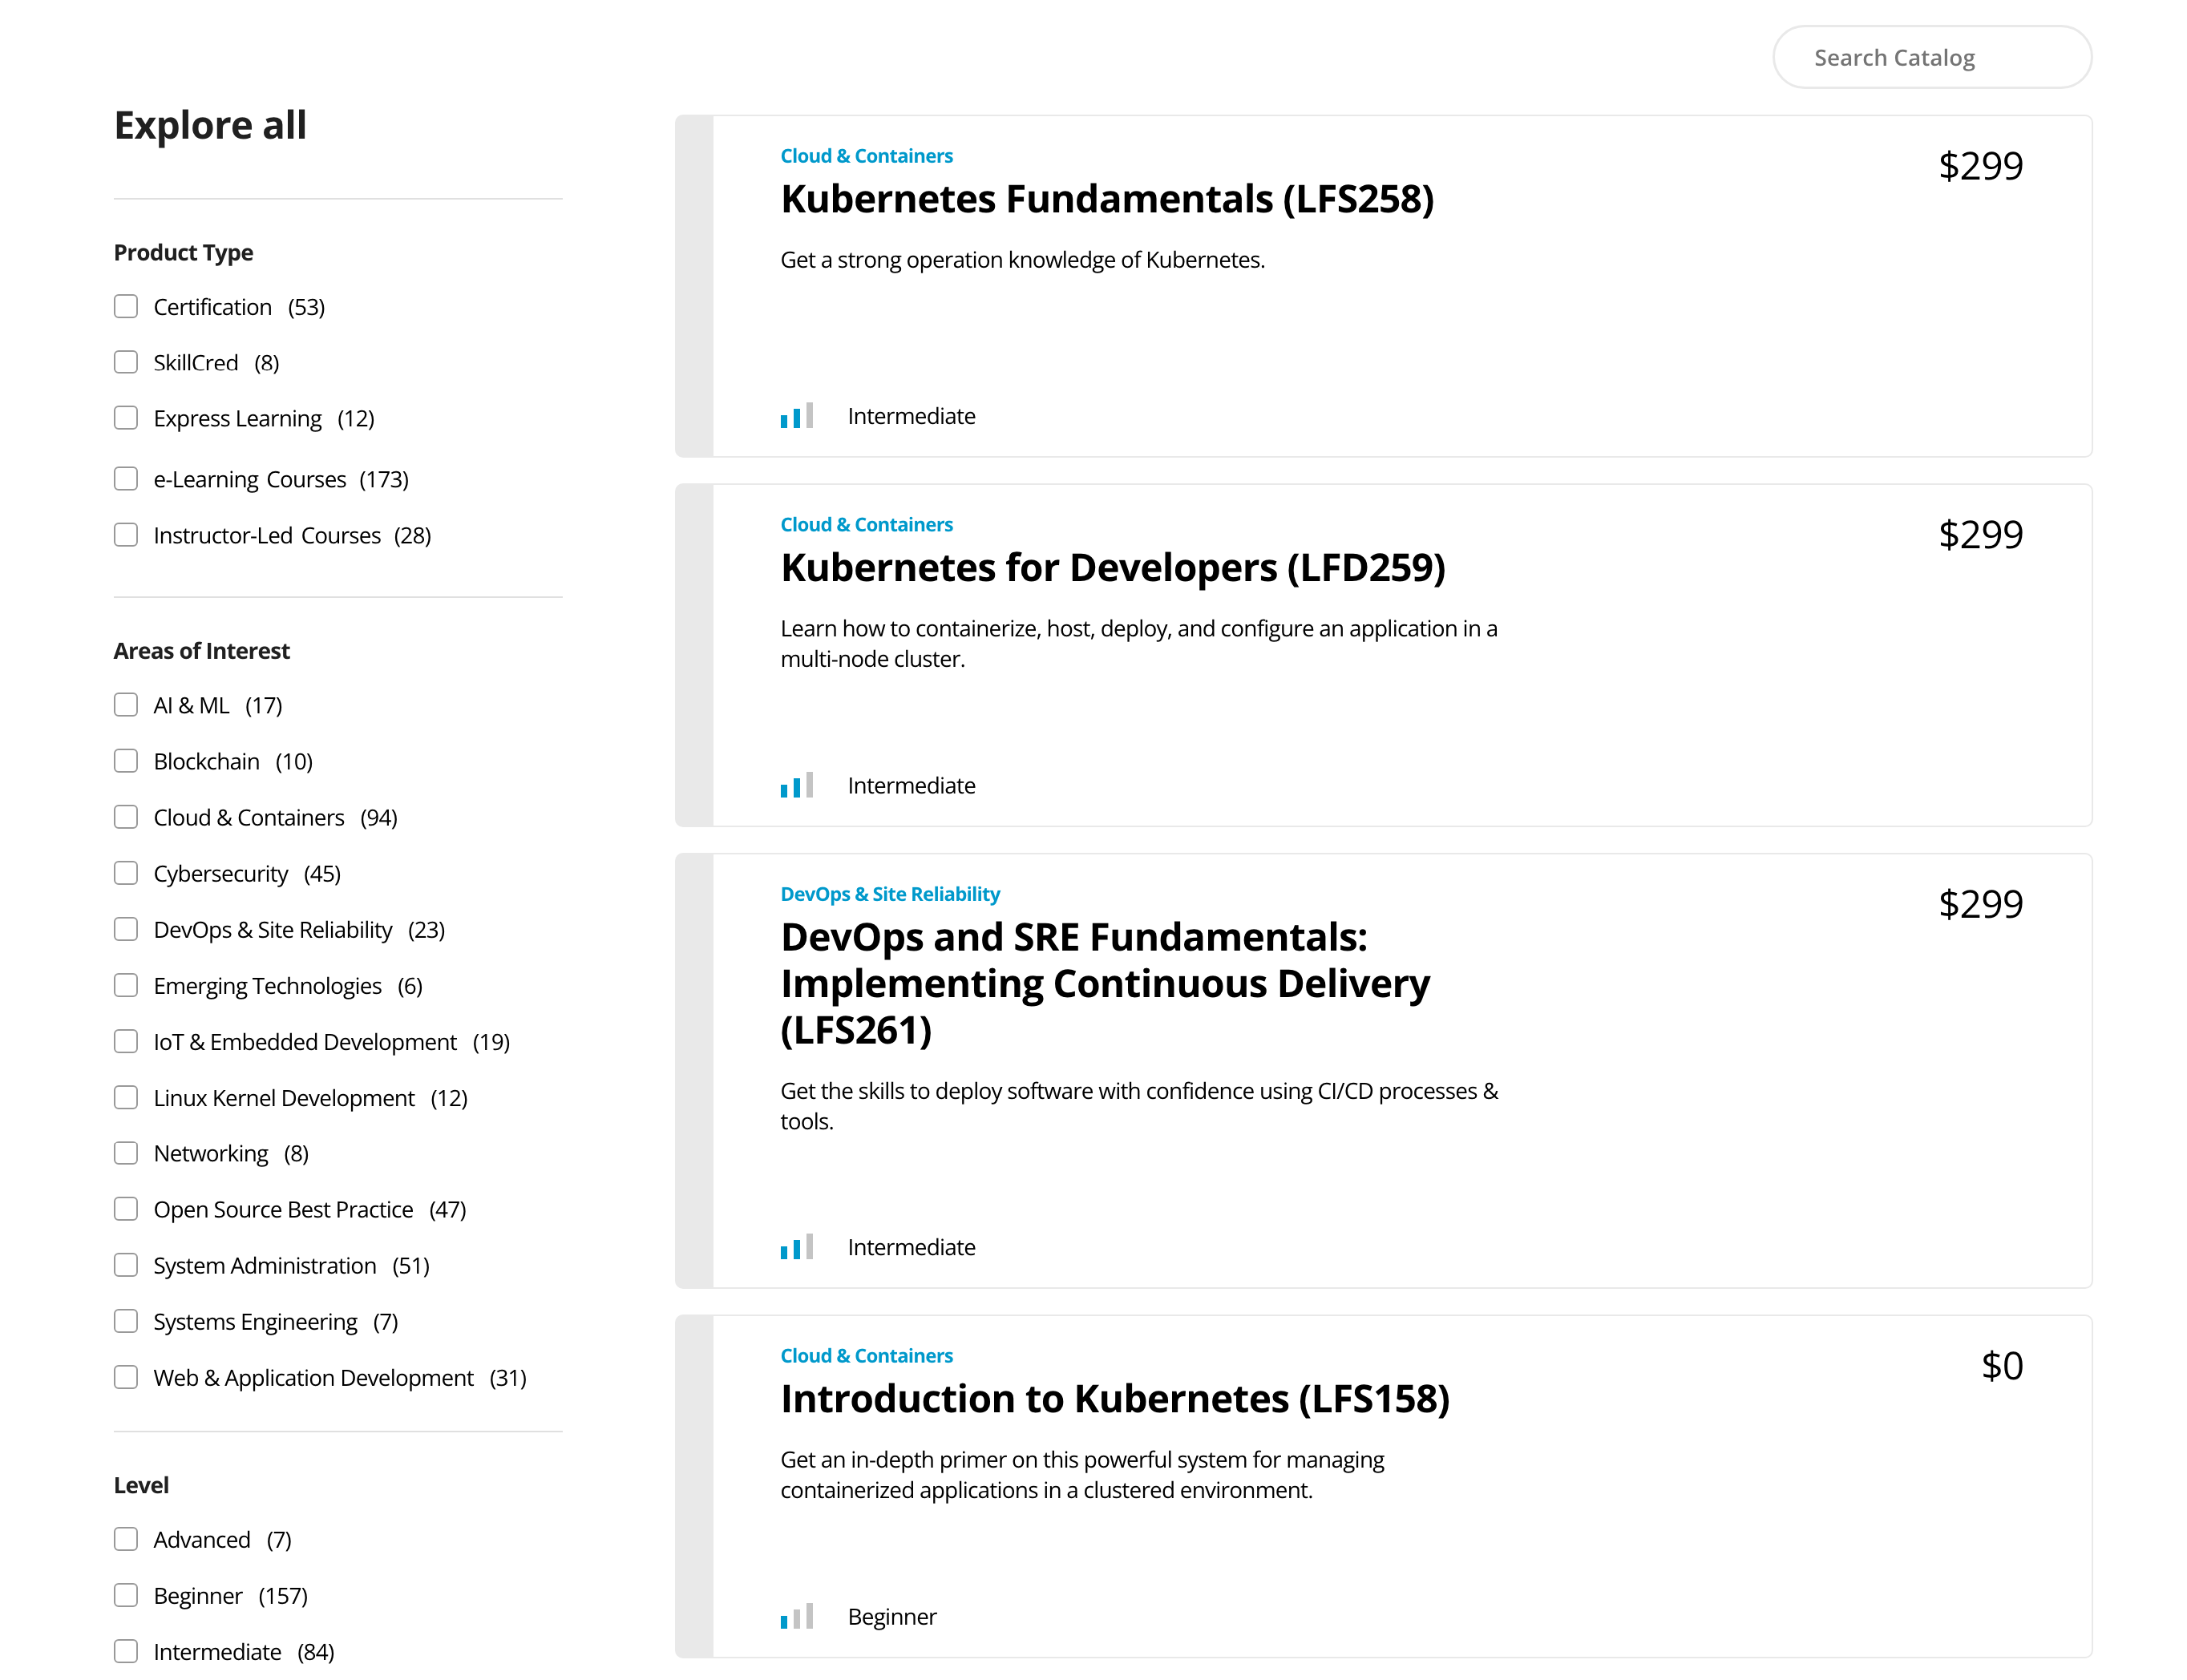The image size is (2187, 1680).
Task: Click Cloud & Containers tag above LFD259
Action: point(866,525)
